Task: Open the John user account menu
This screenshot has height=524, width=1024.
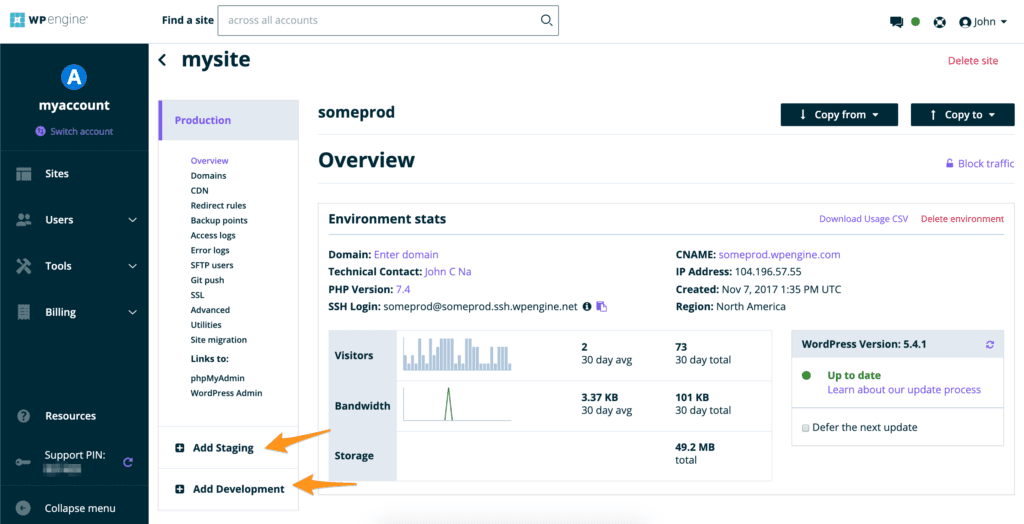Action: (978, 22)
